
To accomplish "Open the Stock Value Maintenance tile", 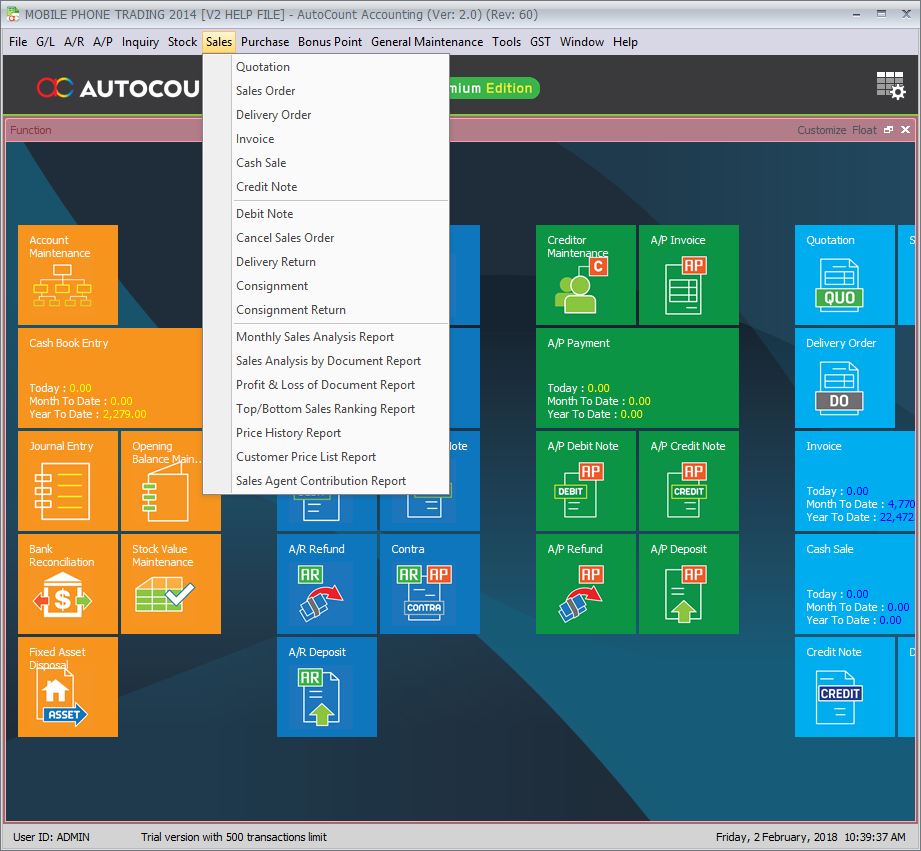I will 170,584.
